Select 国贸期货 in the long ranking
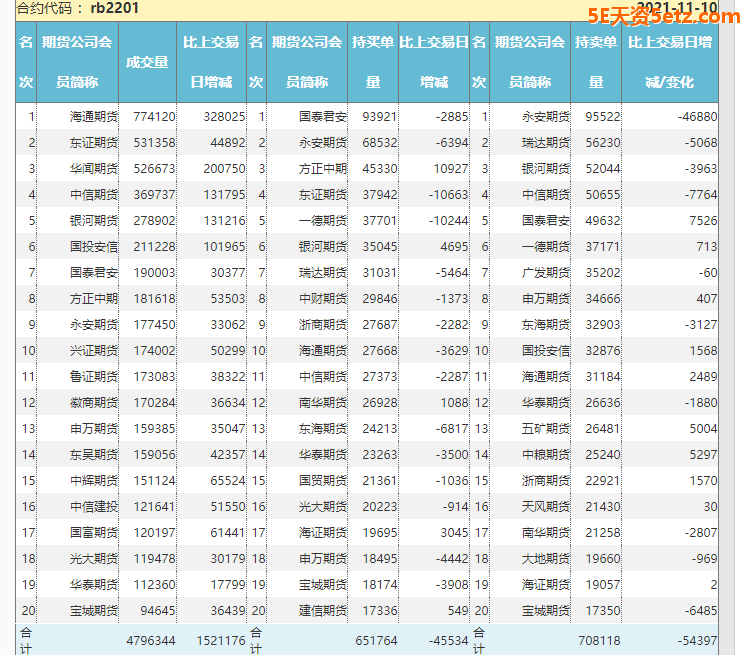Viewport: 742px width, 655px height. 323,481
